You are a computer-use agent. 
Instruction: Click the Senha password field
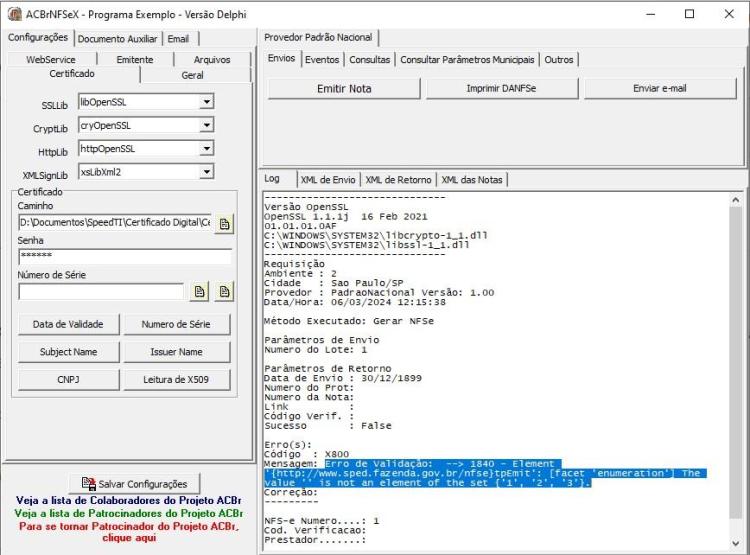(125, 256)
